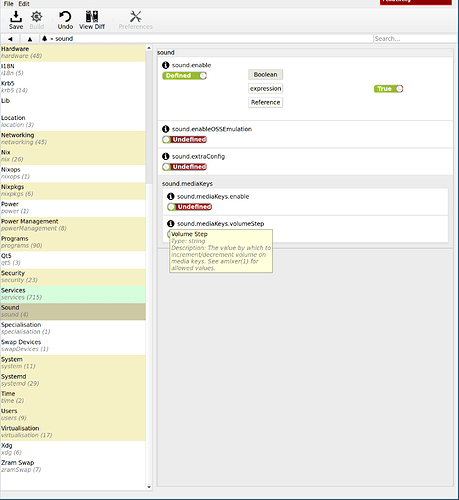Click the back navigation arrow
This screenshot has width=459, height=500.
point(10,39)
